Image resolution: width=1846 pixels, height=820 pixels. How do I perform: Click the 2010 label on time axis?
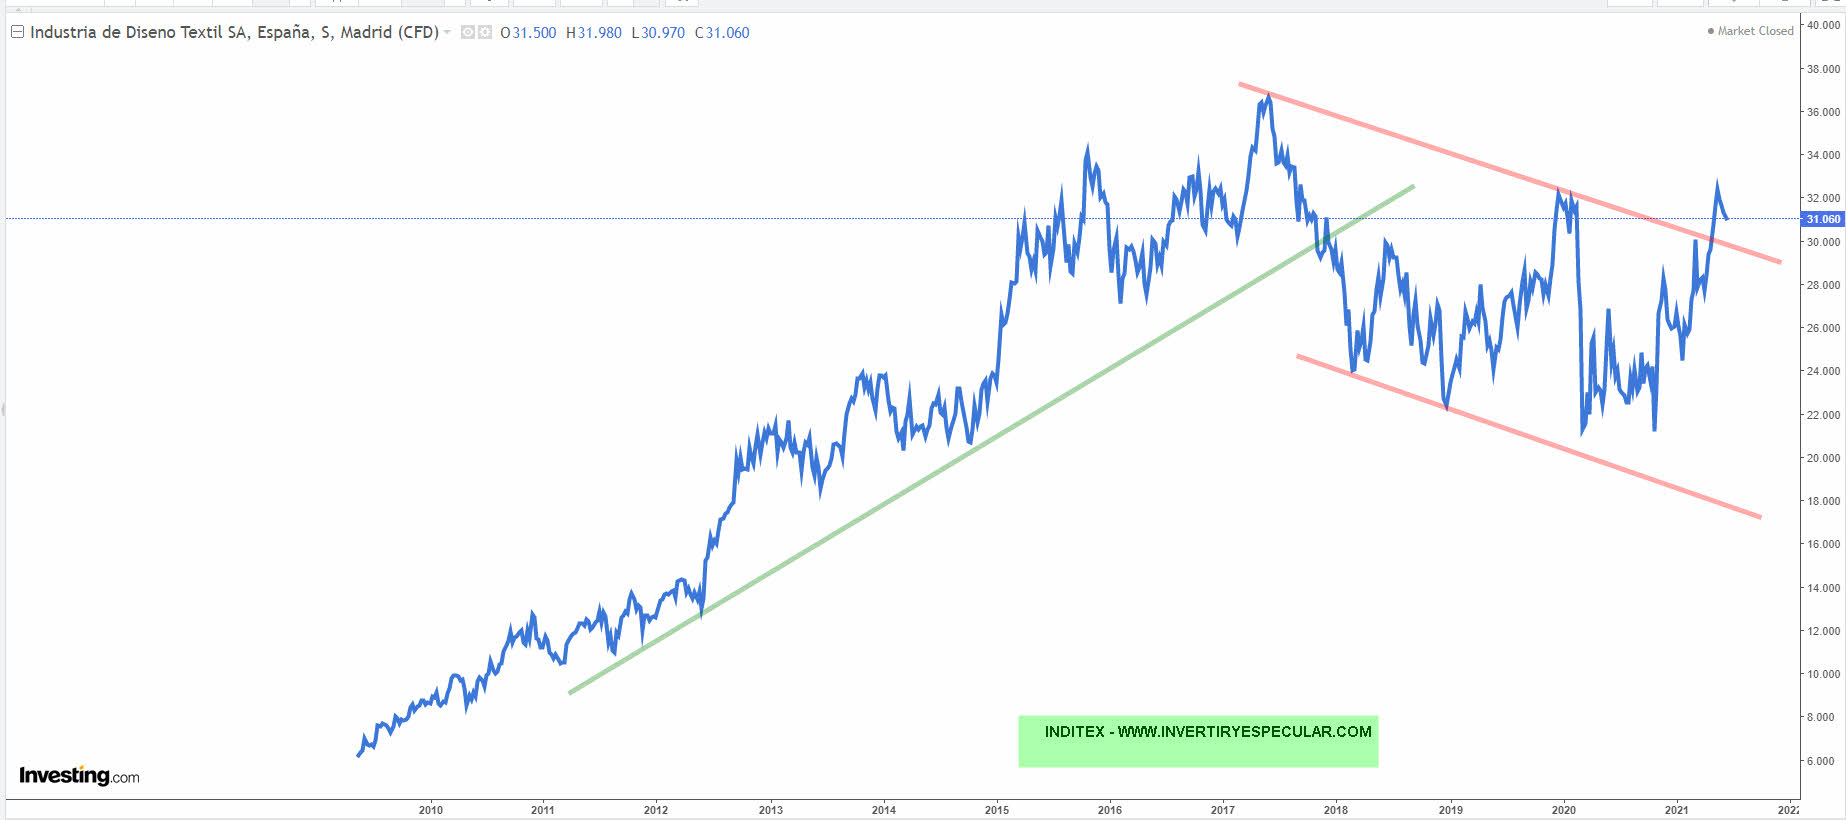[x=430, y=810]
